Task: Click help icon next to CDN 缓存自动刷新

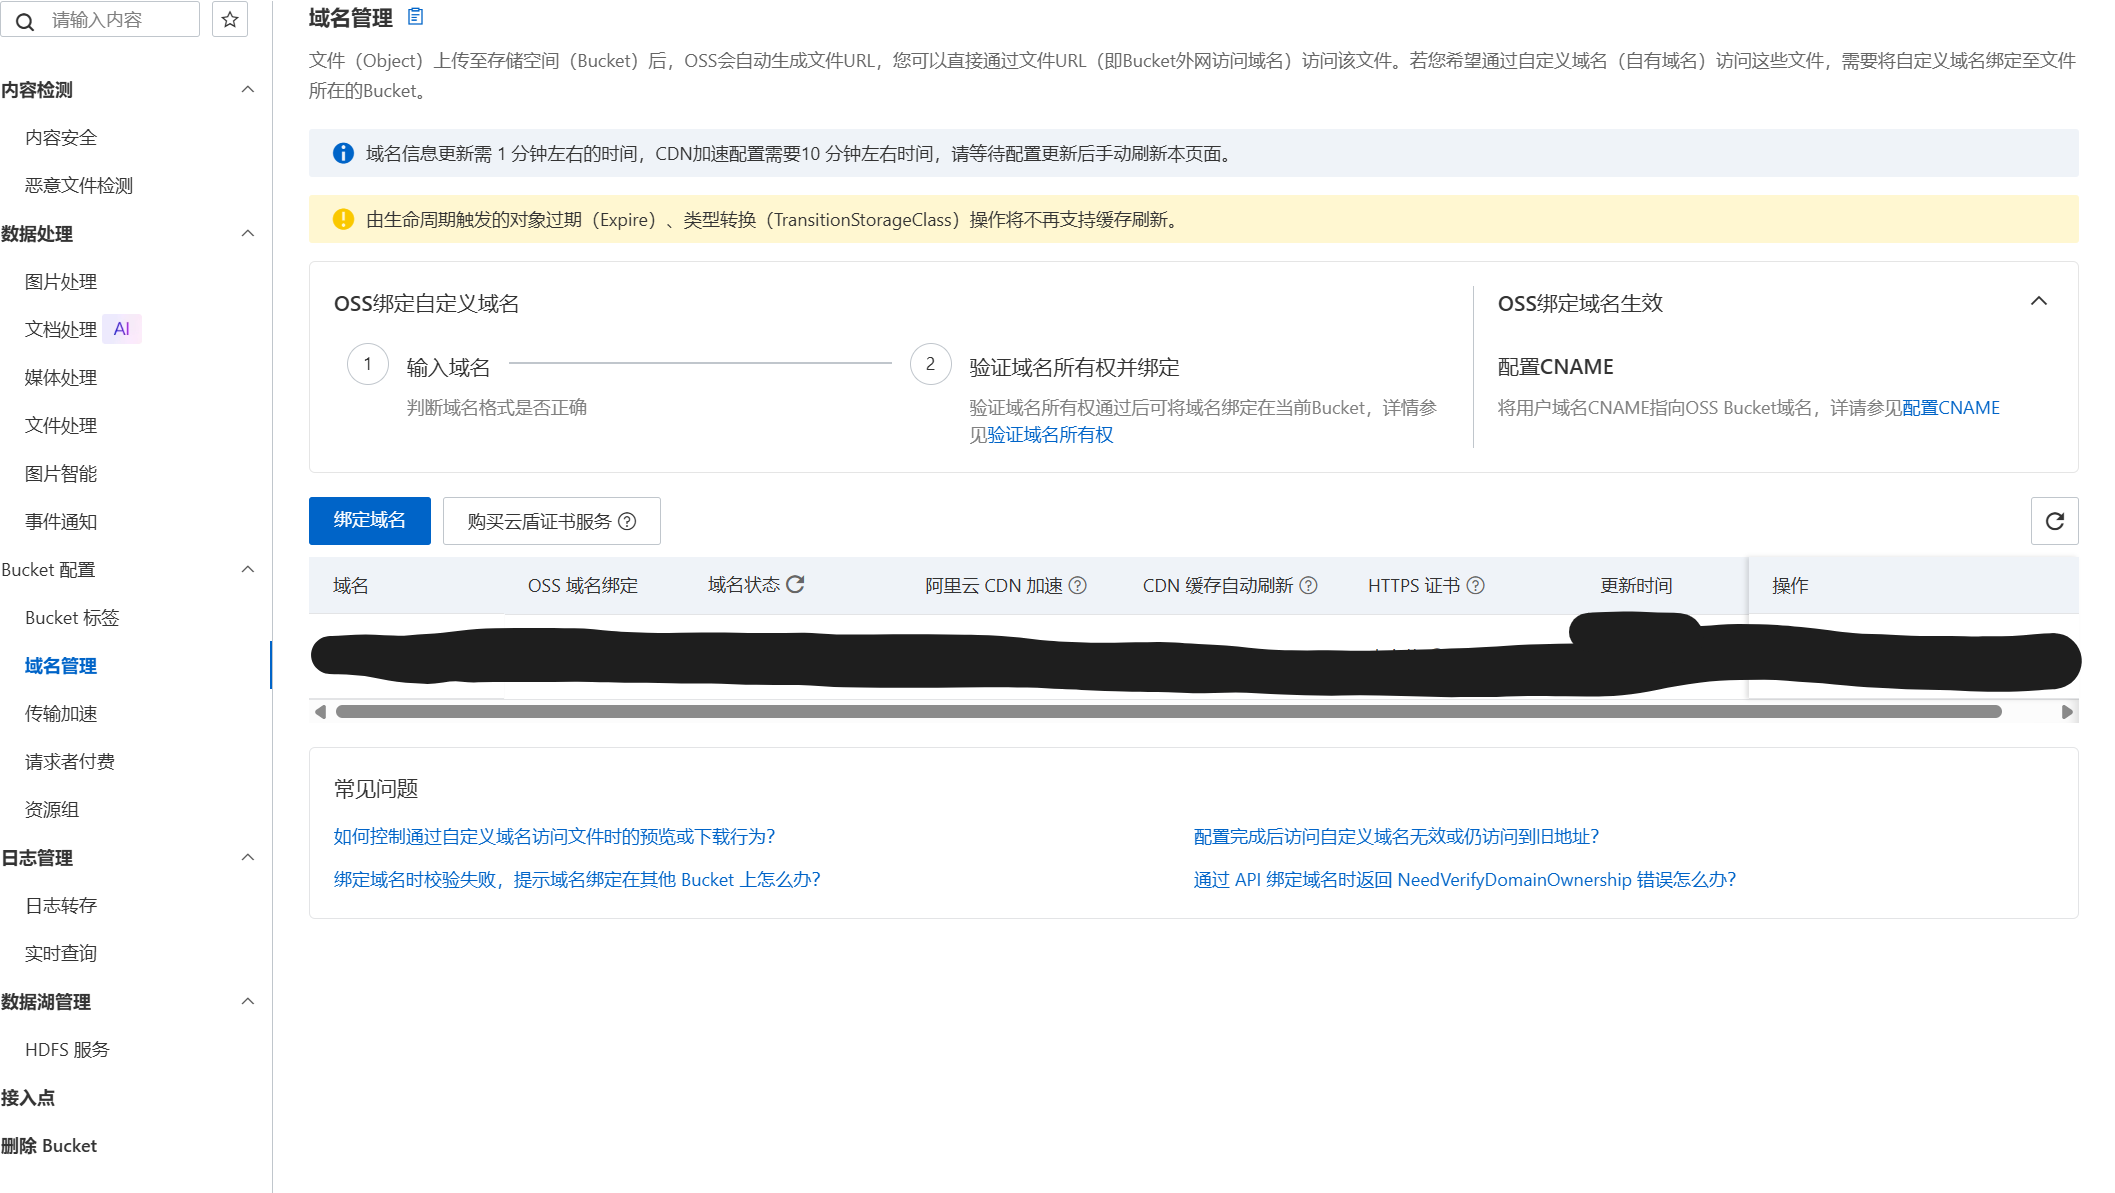Action: click(1308, 585)
